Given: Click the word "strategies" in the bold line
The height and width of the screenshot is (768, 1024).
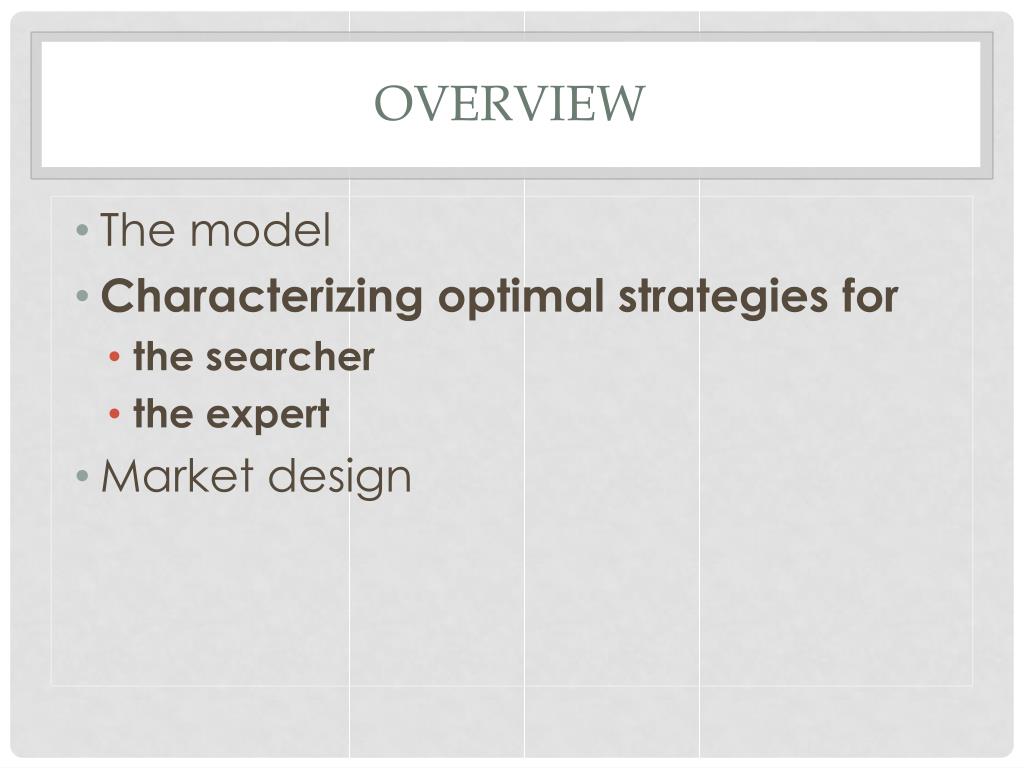Looking at the screenshot, I should click(722, 296).
